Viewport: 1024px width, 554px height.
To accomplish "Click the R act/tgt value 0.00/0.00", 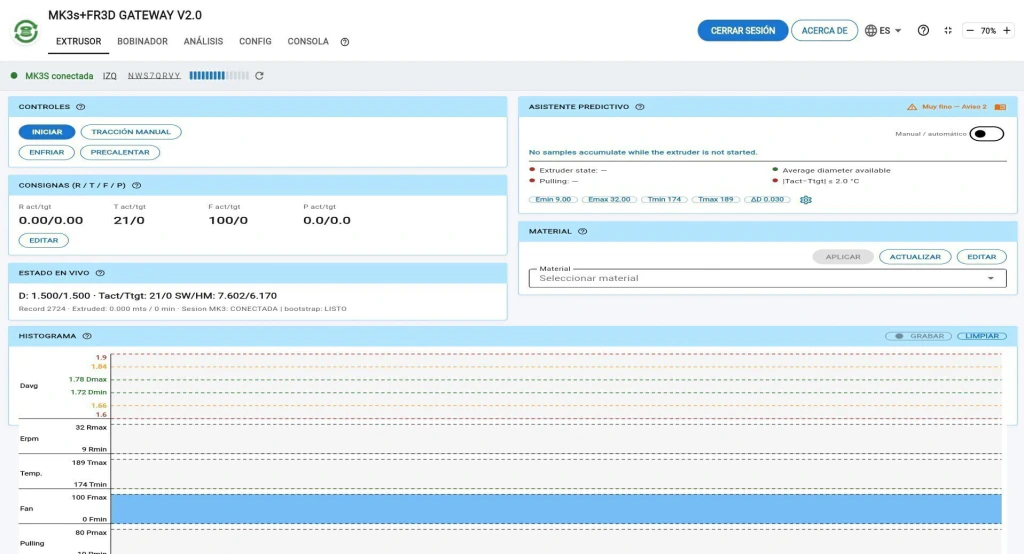I will click(x=51, y=221).
